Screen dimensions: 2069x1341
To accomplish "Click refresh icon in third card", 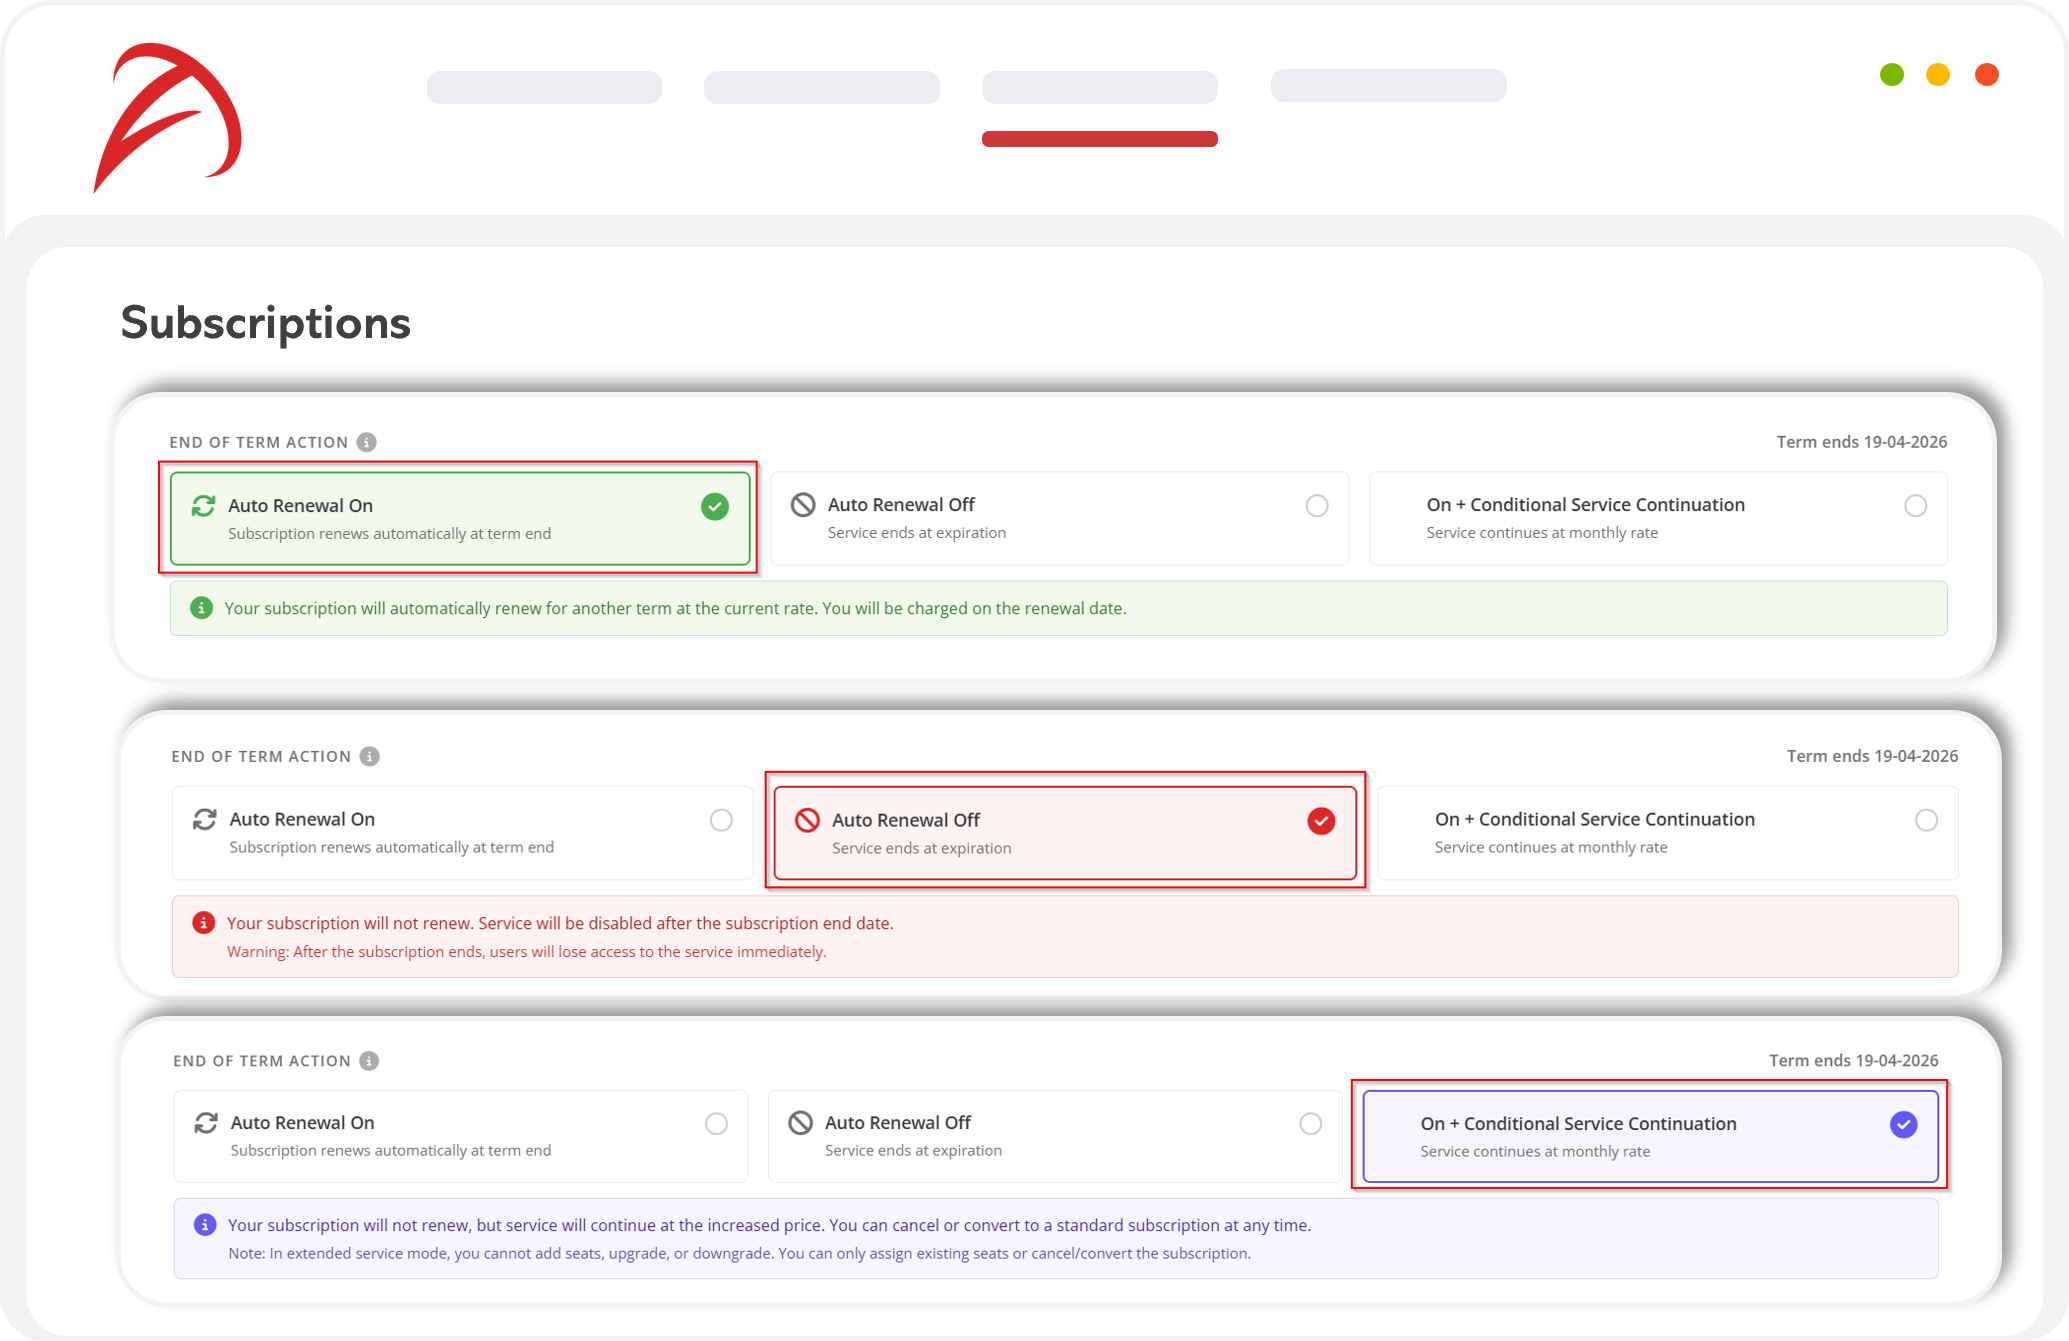I will point(206,1123).
